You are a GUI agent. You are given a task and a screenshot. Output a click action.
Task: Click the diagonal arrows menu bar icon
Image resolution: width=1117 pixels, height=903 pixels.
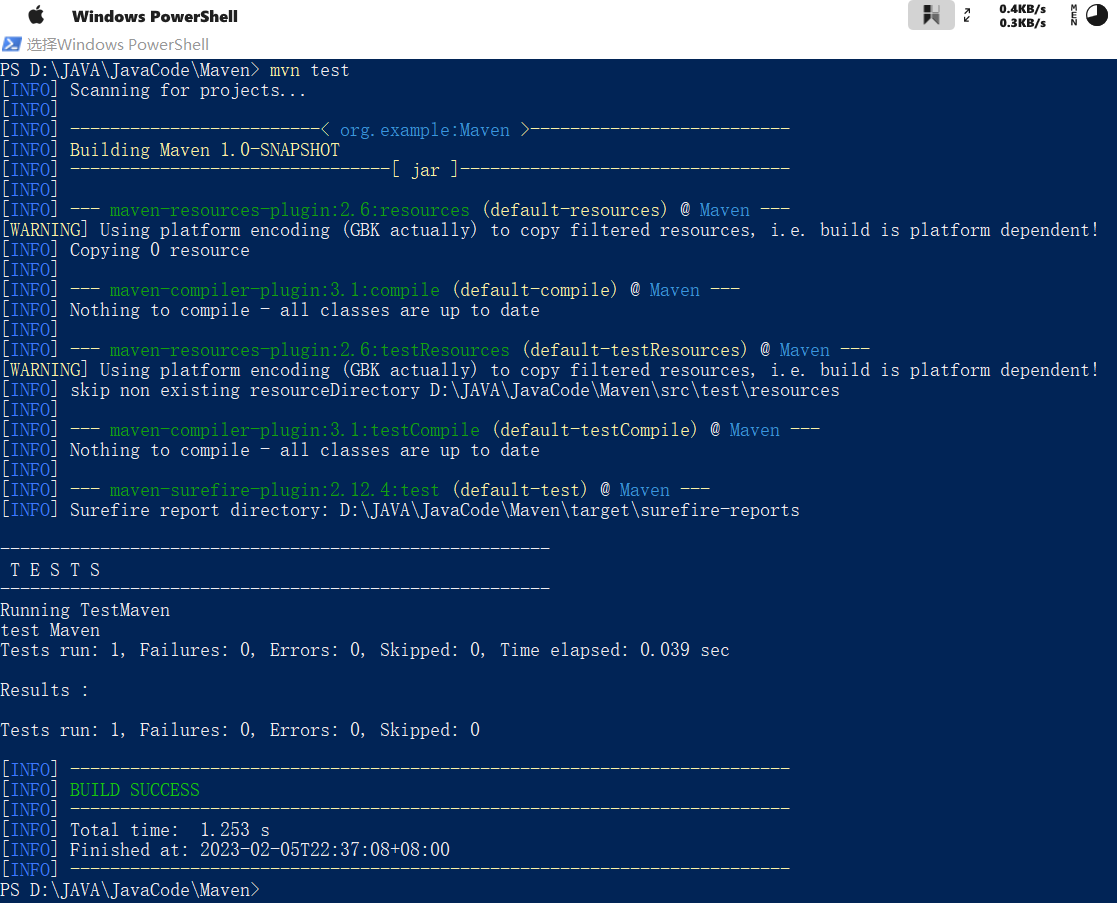coord(967,15)
